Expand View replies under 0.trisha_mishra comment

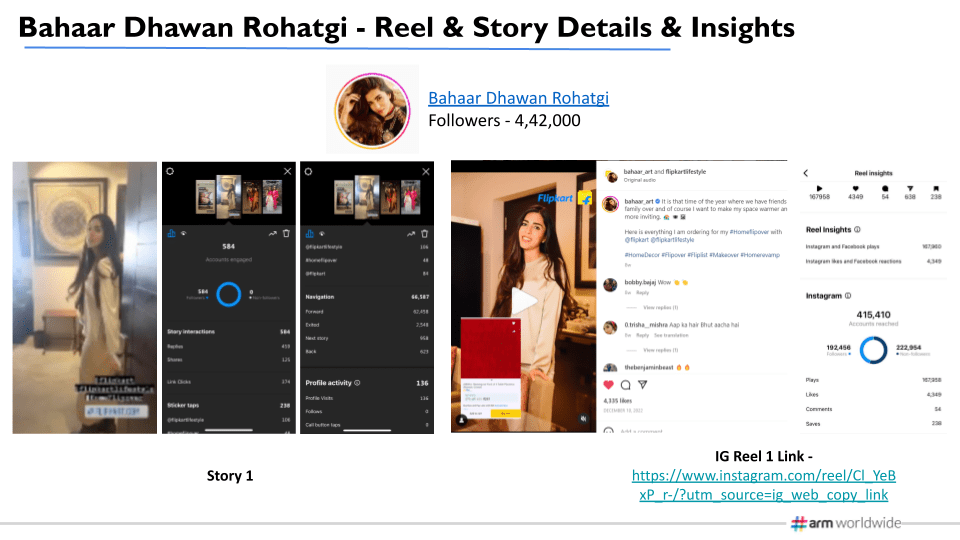pyautogui.click(x=658, y=350)
